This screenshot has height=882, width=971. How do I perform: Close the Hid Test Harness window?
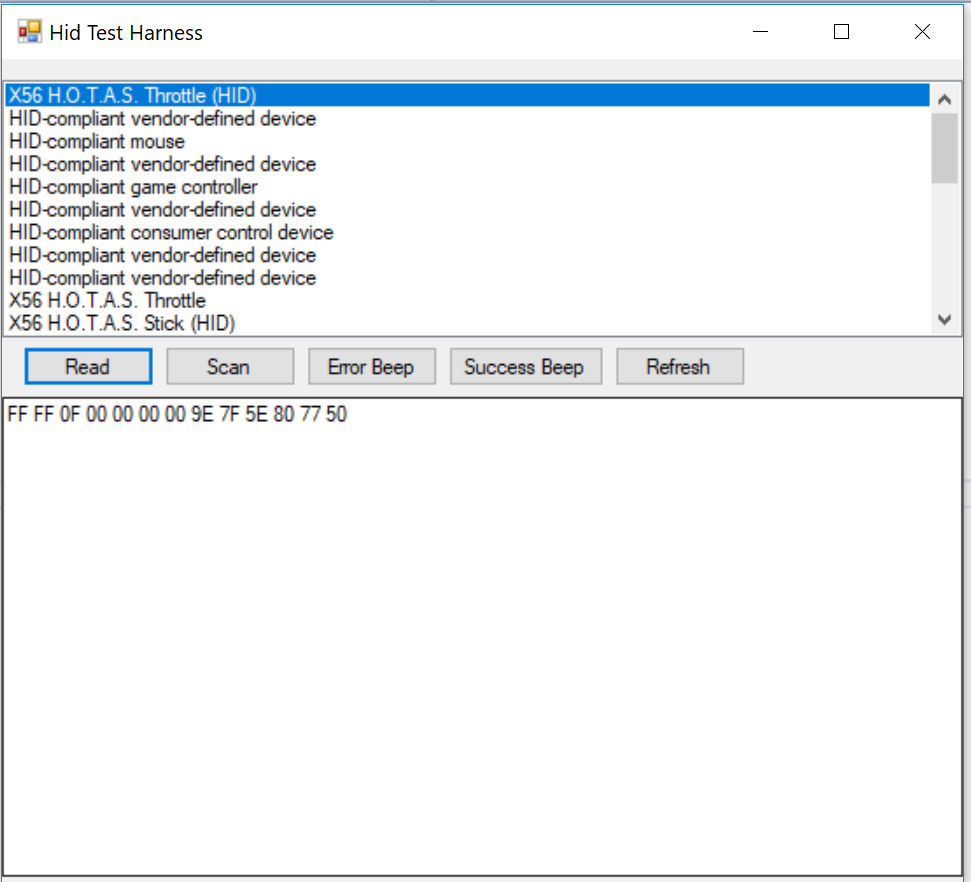point(922,32)
